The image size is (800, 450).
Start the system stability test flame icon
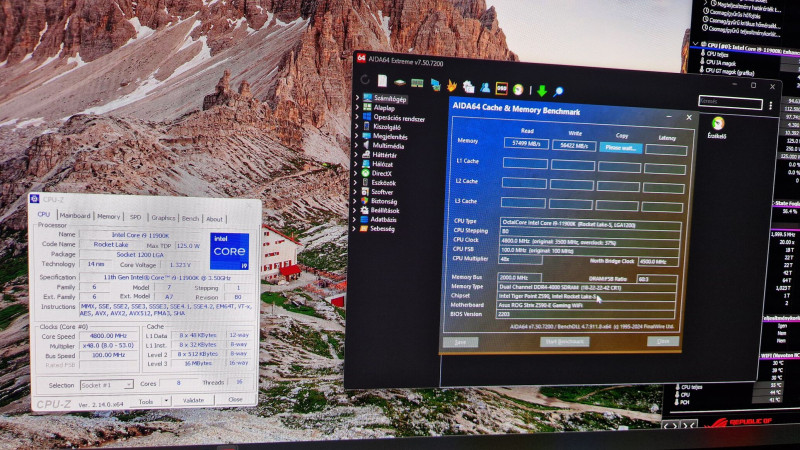(452, 86)
